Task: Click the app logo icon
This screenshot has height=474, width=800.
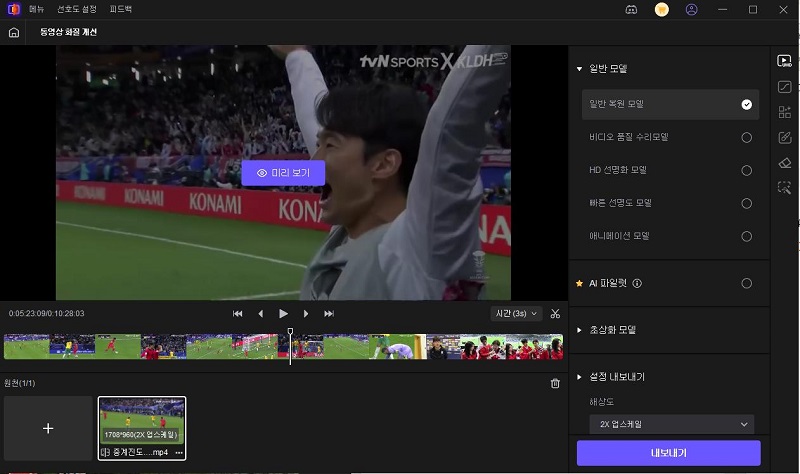Action: (x=14, y=9)
